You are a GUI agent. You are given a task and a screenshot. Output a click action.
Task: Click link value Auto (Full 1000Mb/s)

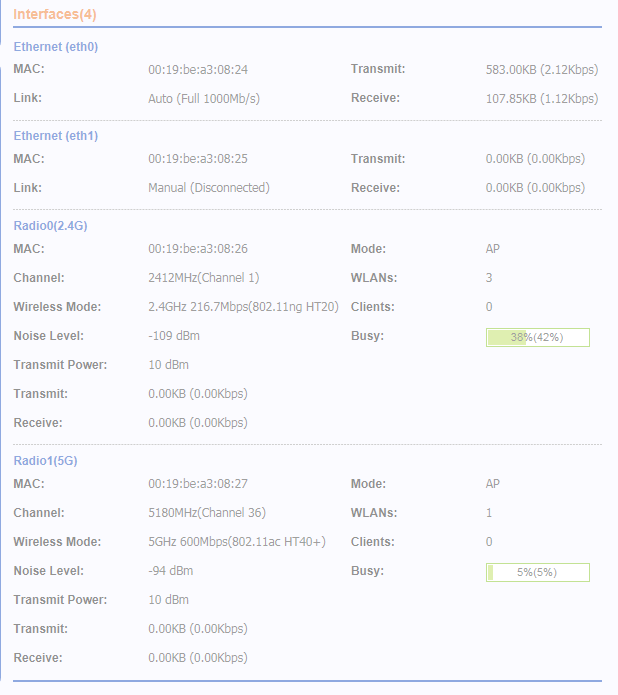pos(204,98)
